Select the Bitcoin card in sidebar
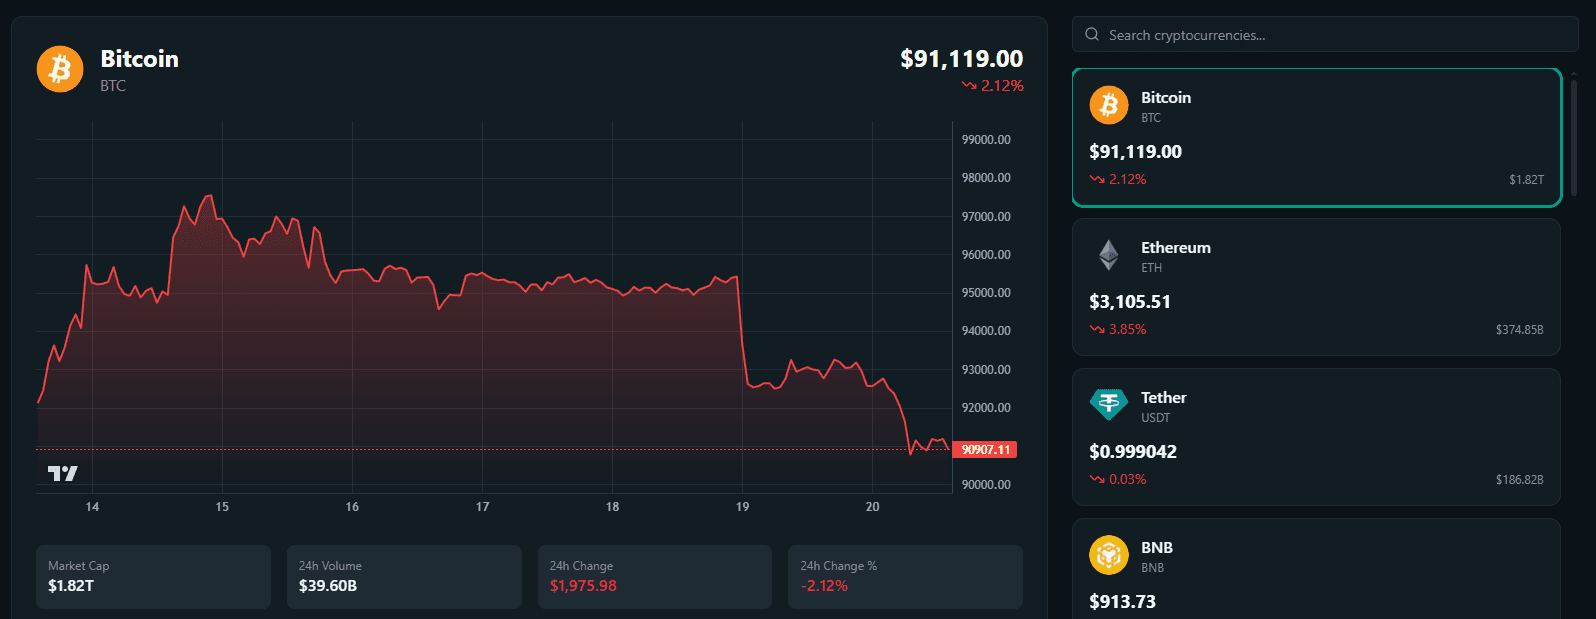Viewport: 1596px width, 619px height. (1316, 138)
